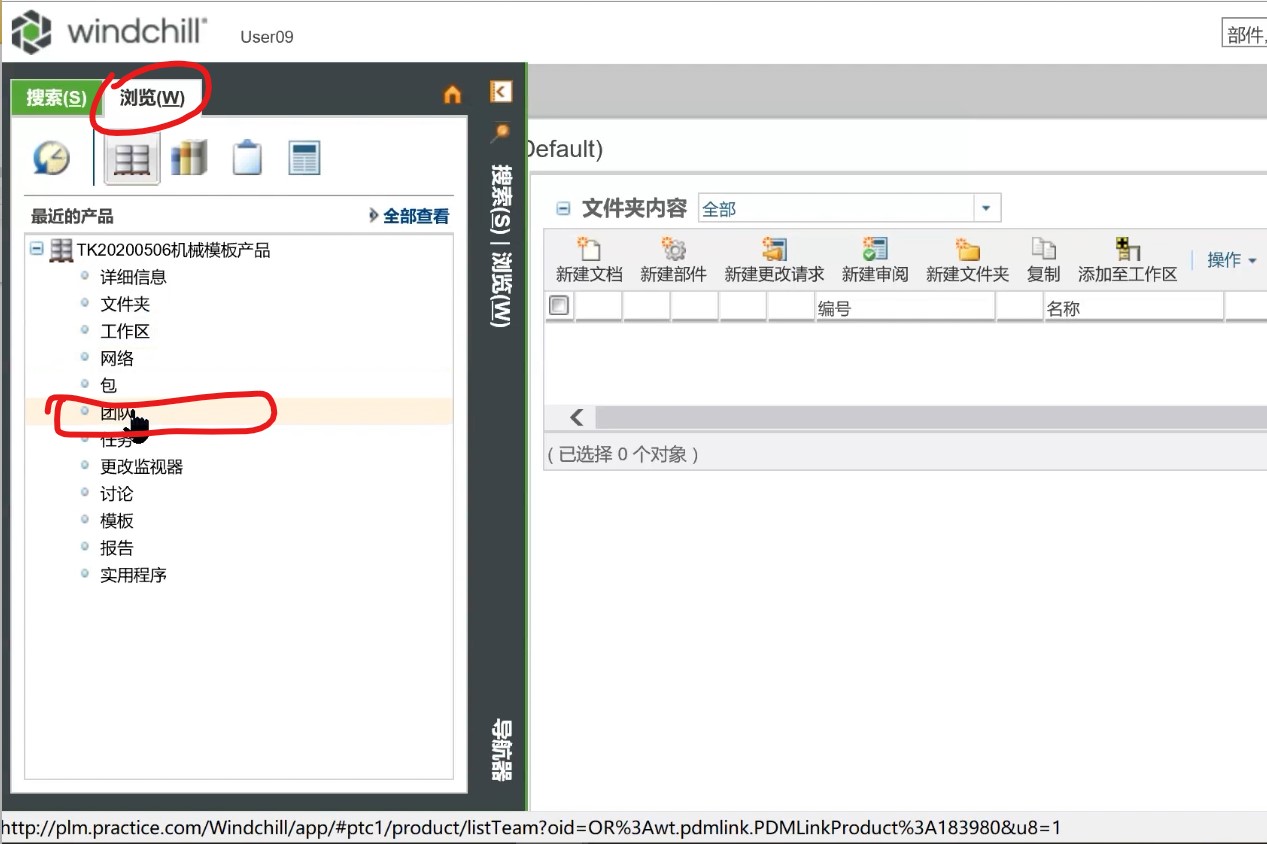Screen dimensions: 1267x844
Task: Click the pin icon on navigator strip
Action: (500, 132)
